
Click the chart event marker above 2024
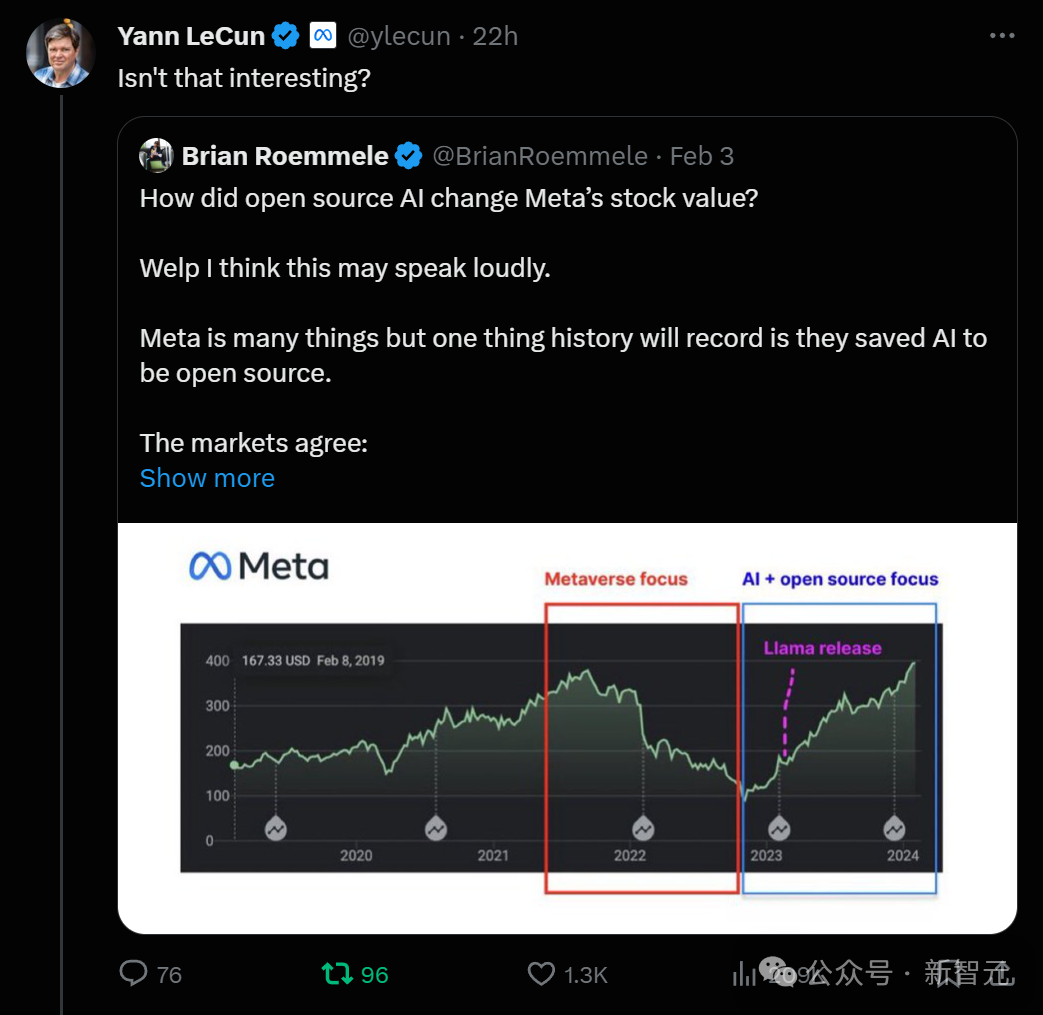click(894, 829)
